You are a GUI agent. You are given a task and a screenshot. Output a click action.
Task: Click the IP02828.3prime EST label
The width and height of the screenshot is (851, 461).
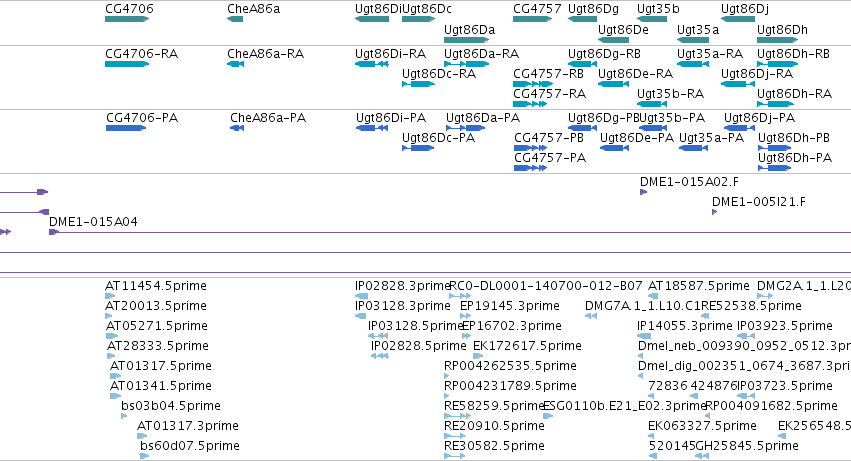pyautogui.click(x=403, y=286)
